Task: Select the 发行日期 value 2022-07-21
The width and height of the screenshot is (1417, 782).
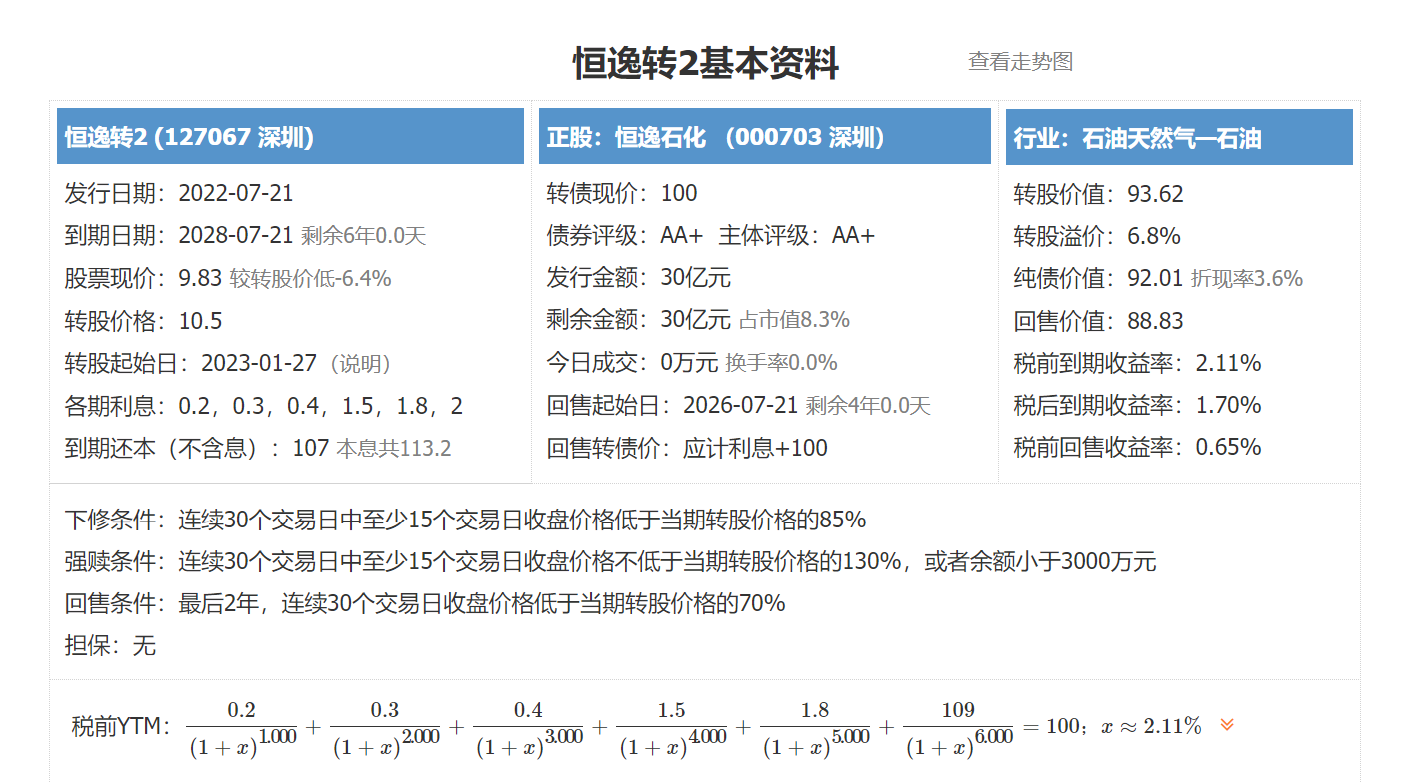Action: (x=236, y=194)
